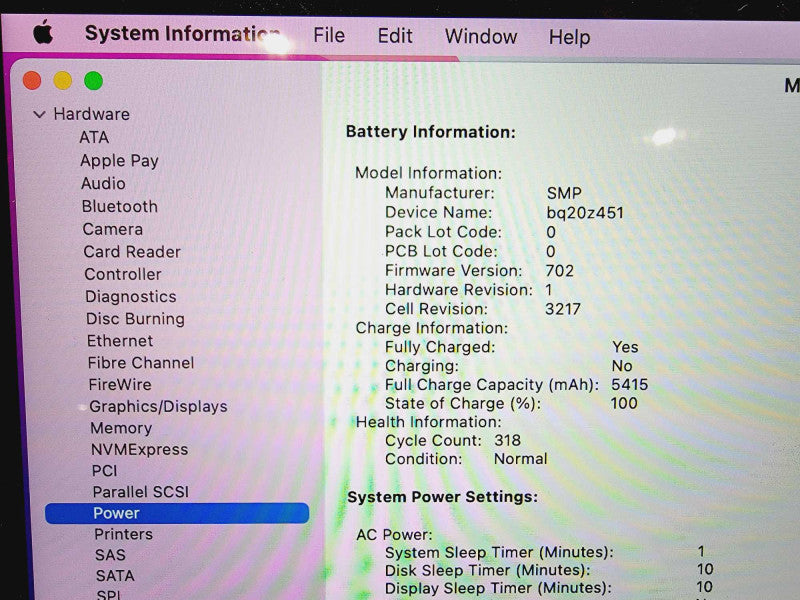Zoom window with green button
800x600 pixels.
click(93, 81)
